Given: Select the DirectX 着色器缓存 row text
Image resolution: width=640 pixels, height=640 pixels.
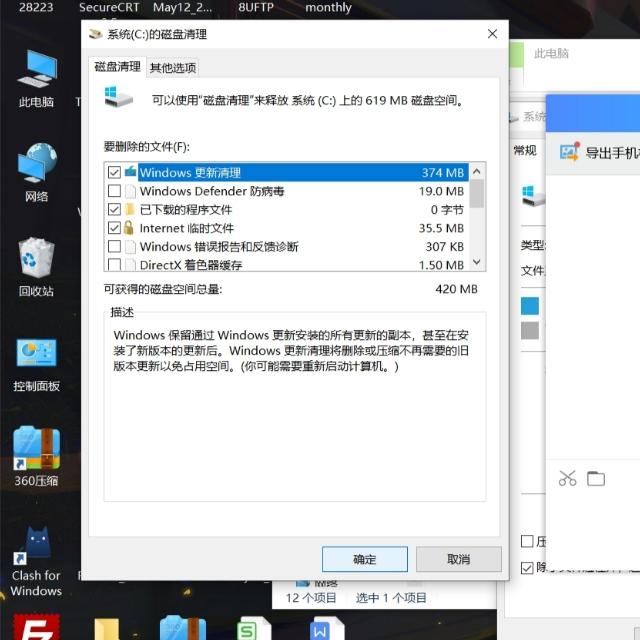Looking at the screenshot, I should point(191,265).
